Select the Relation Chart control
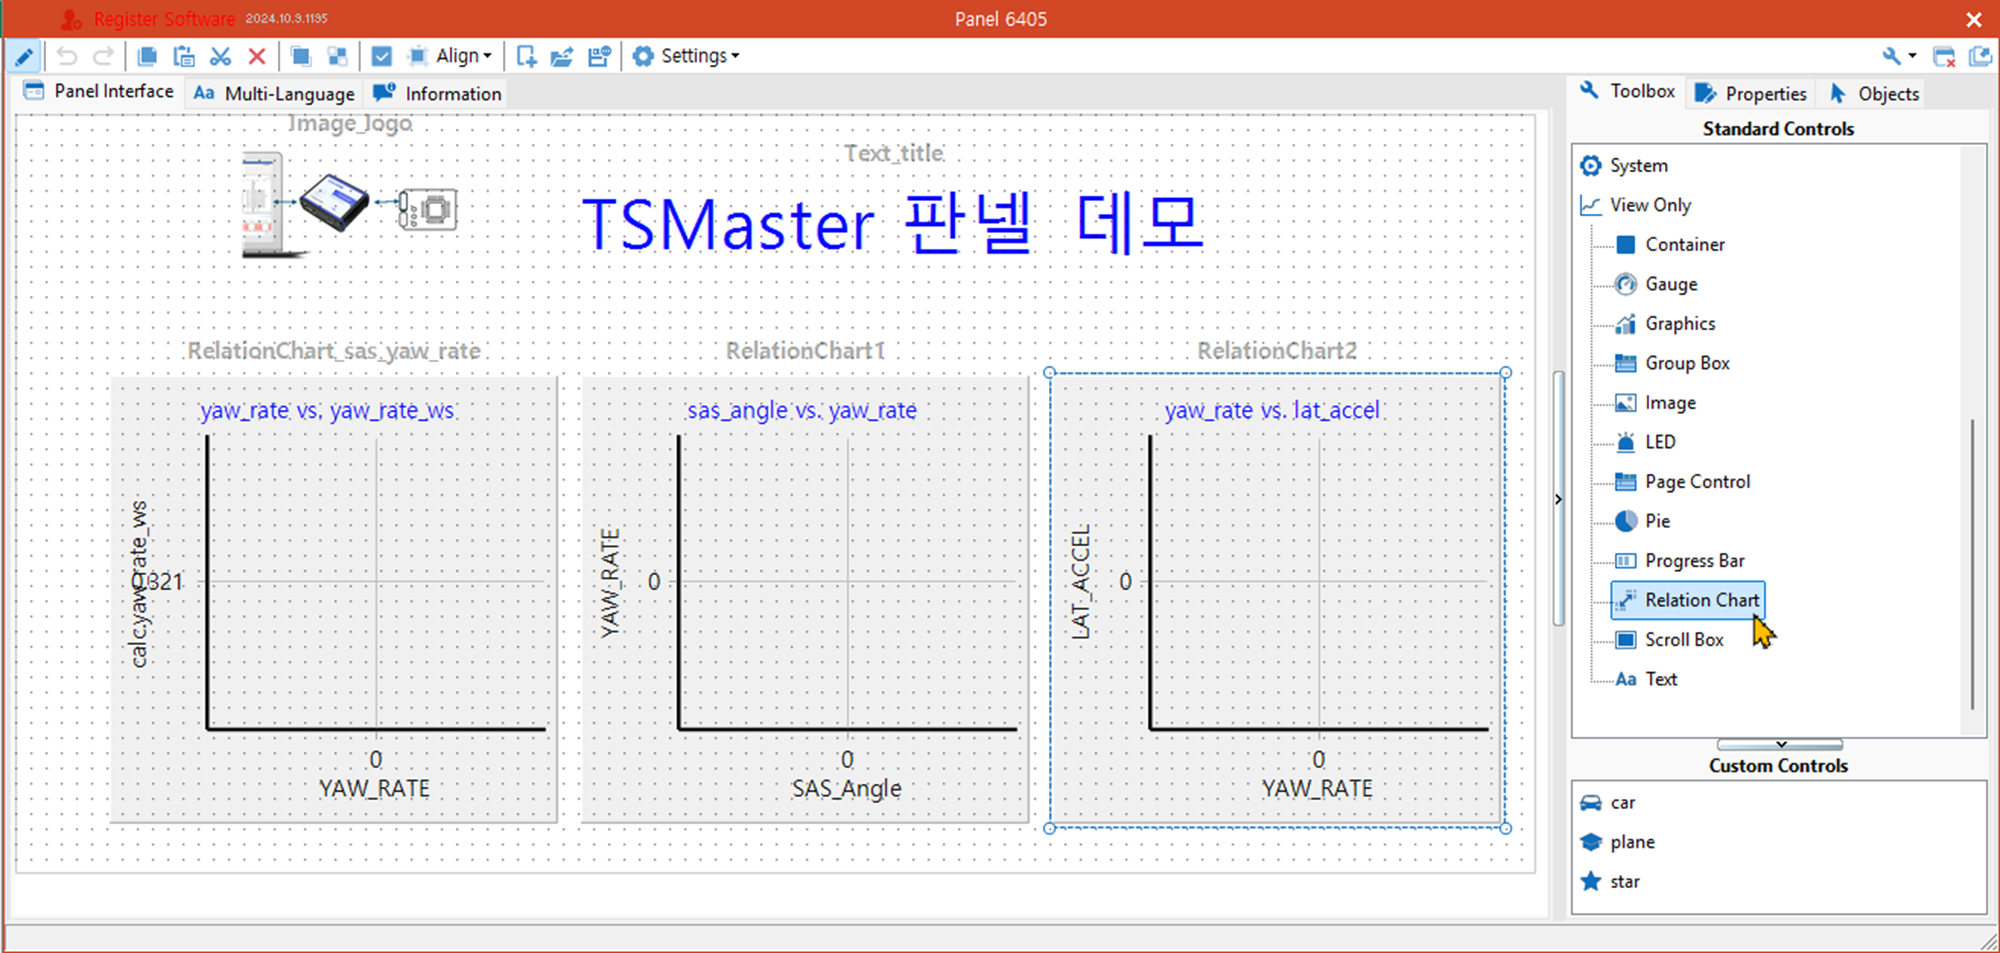The height and width of the screenshot is (953, 2000). [x=1688, y=600]
